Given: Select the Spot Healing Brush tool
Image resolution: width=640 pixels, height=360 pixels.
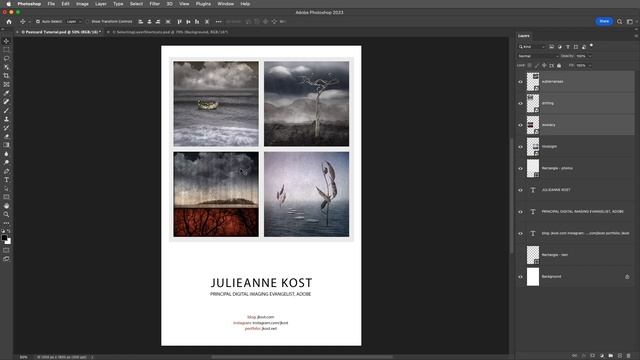Looking at the screenshot, I should coord(6,102).
